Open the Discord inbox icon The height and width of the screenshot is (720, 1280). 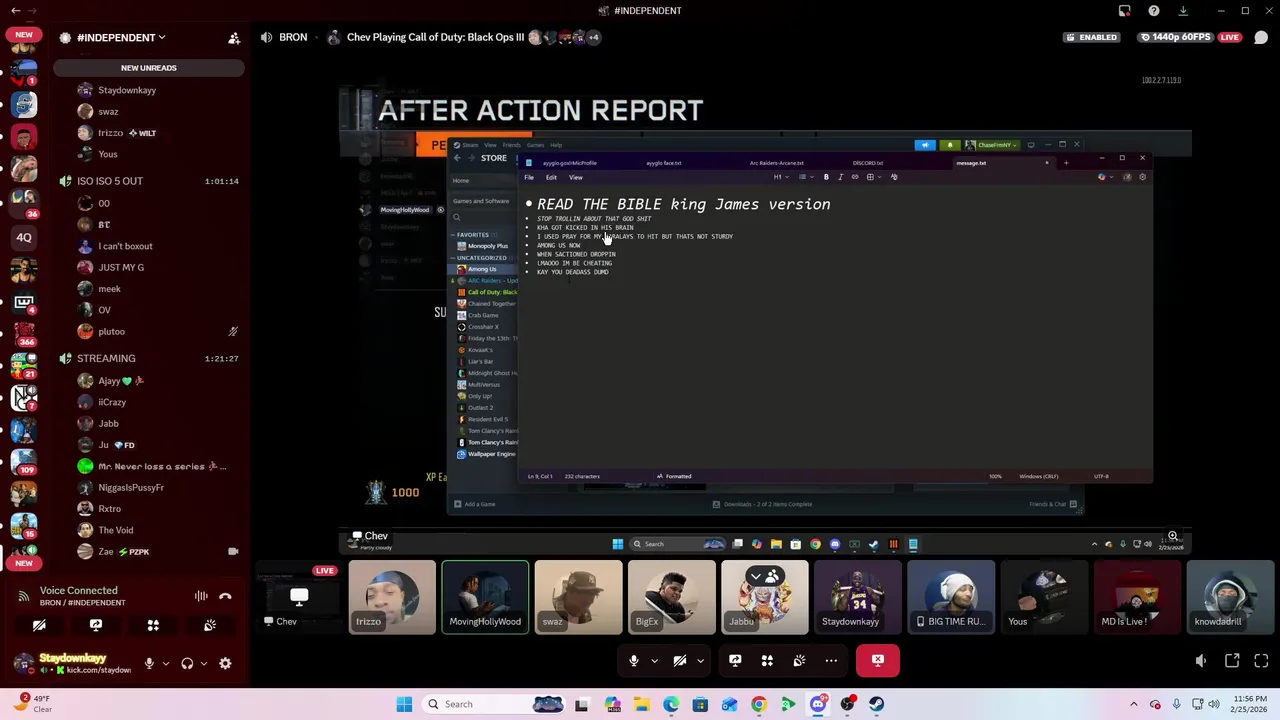1125,11
